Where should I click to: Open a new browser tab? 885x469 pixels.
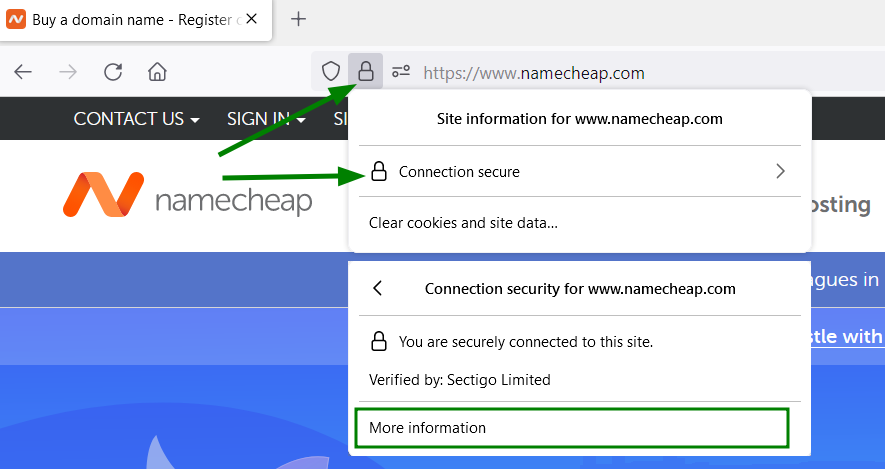[x=298, y=19]
